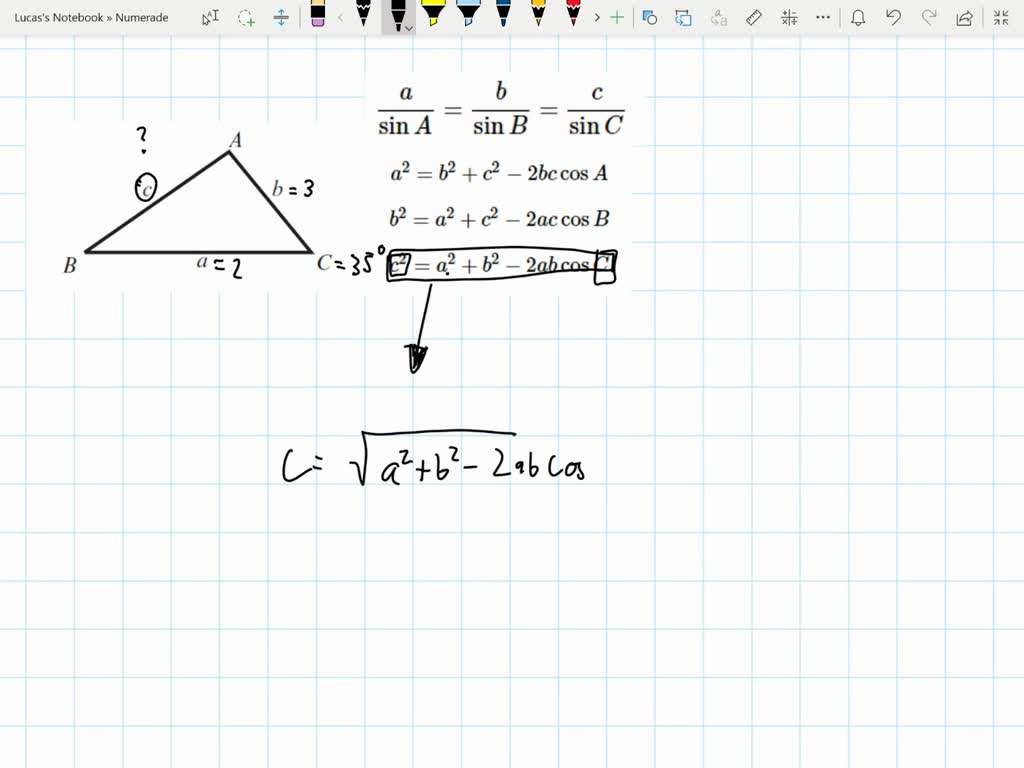Select the Text/Type tool
The height and width of the screenshot is (768, 1024).
(x=210, y=17)
